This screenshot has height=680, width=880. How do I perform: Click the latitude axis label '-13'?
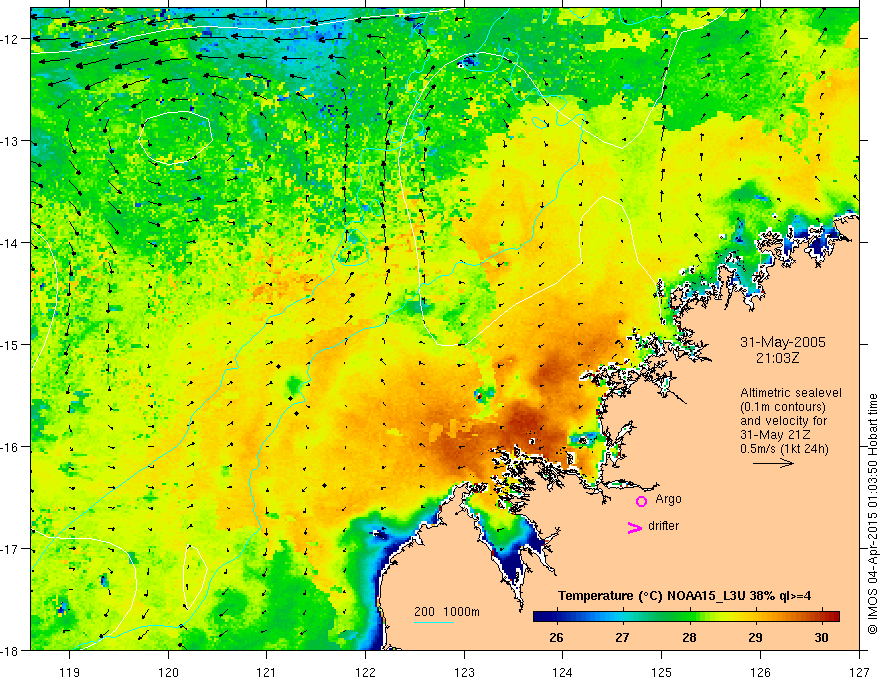pos(11,141)
